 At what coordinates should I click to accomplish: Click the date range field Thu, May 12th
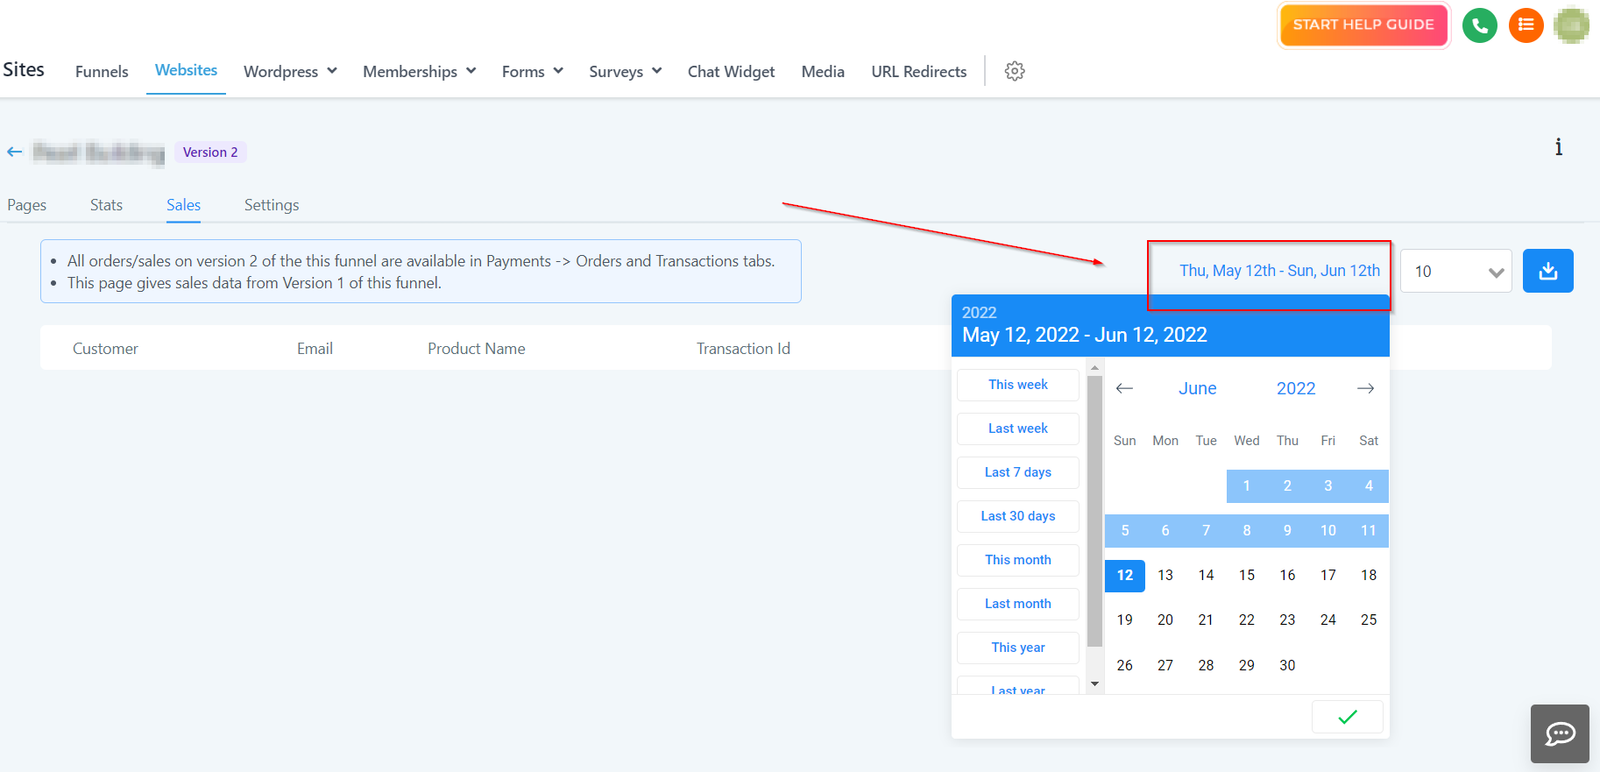[x=1279, y=271]
